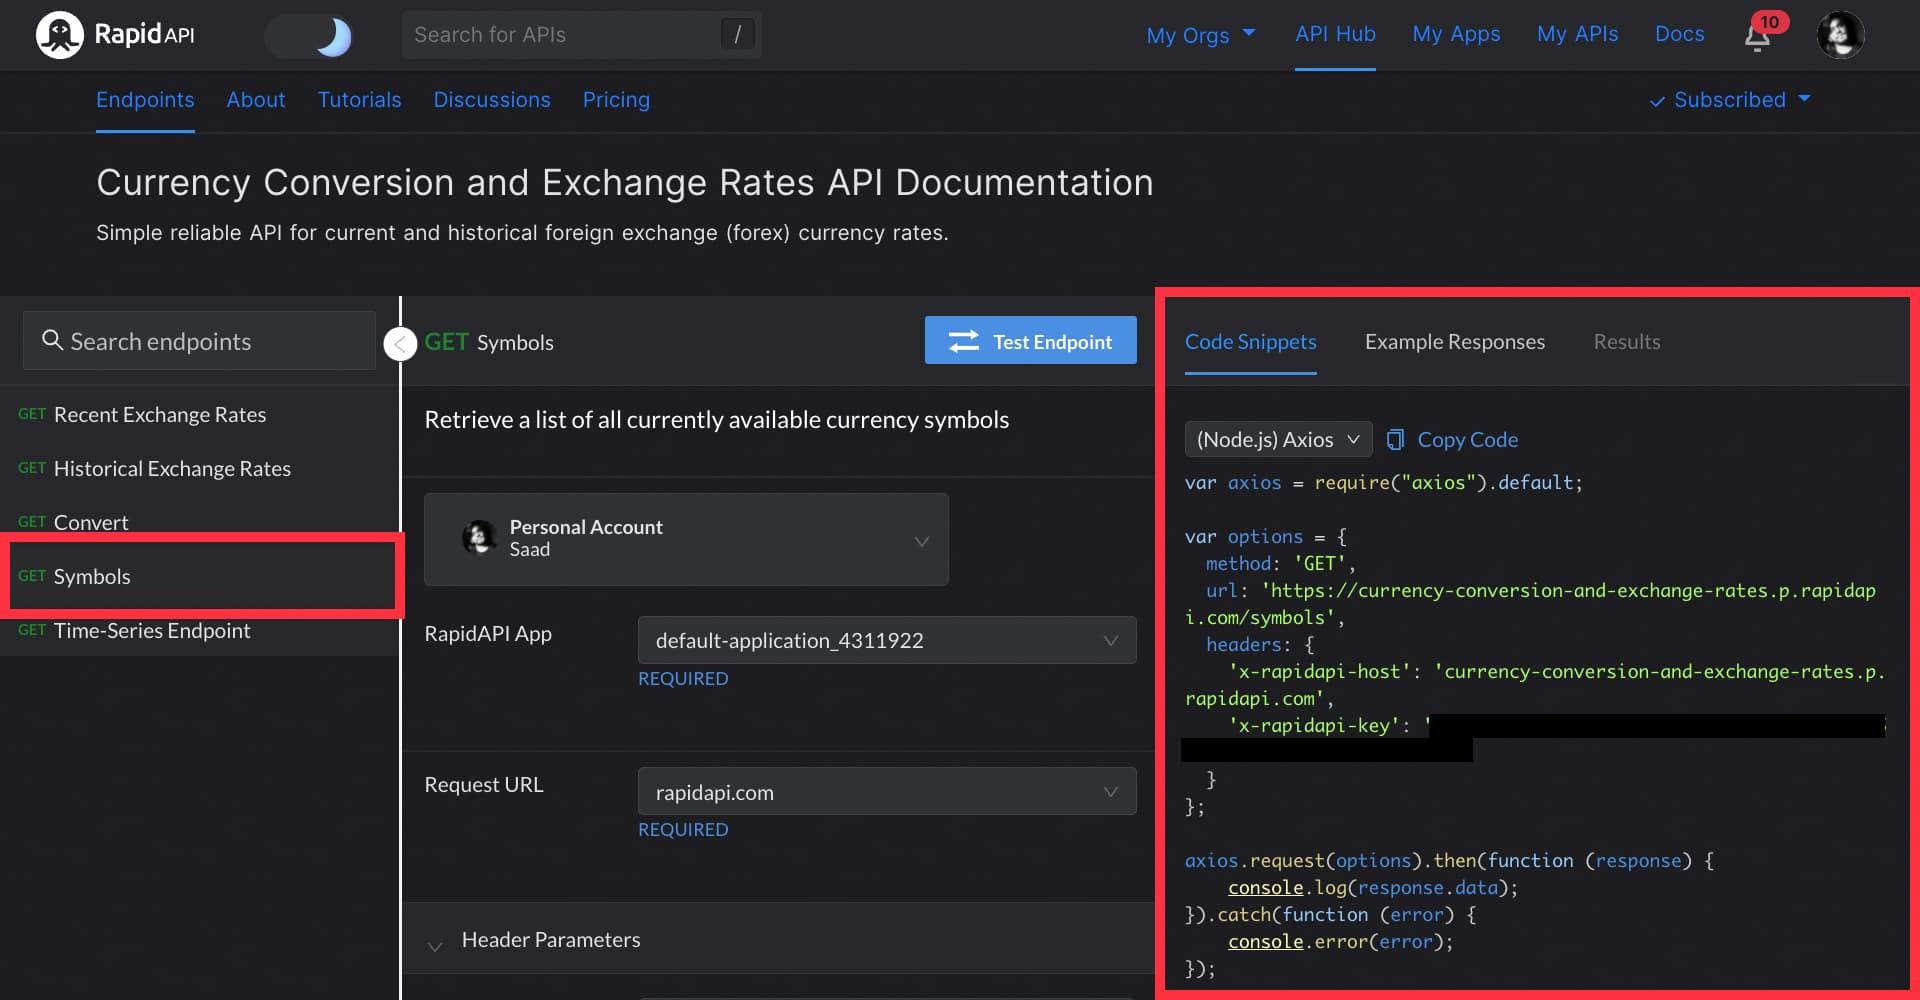Open the notifications bell
1920x1000 pixels.
pyautogui.click(x=1758, y=37)
